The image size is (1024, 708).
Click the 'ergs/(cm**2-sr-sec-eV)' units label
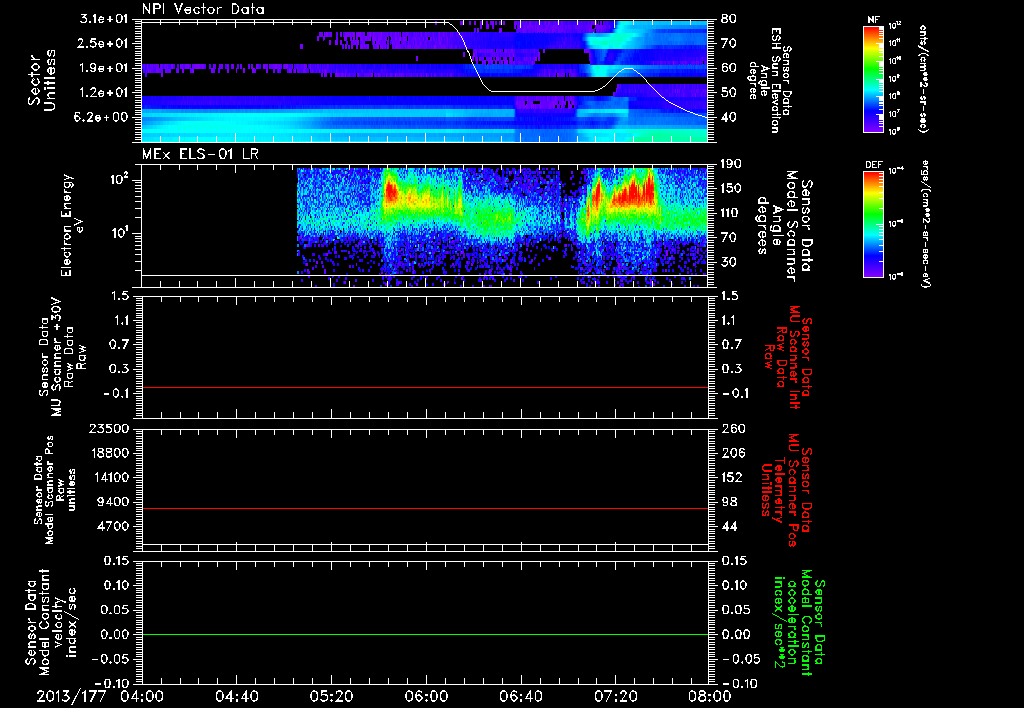(x=926, y=224)
